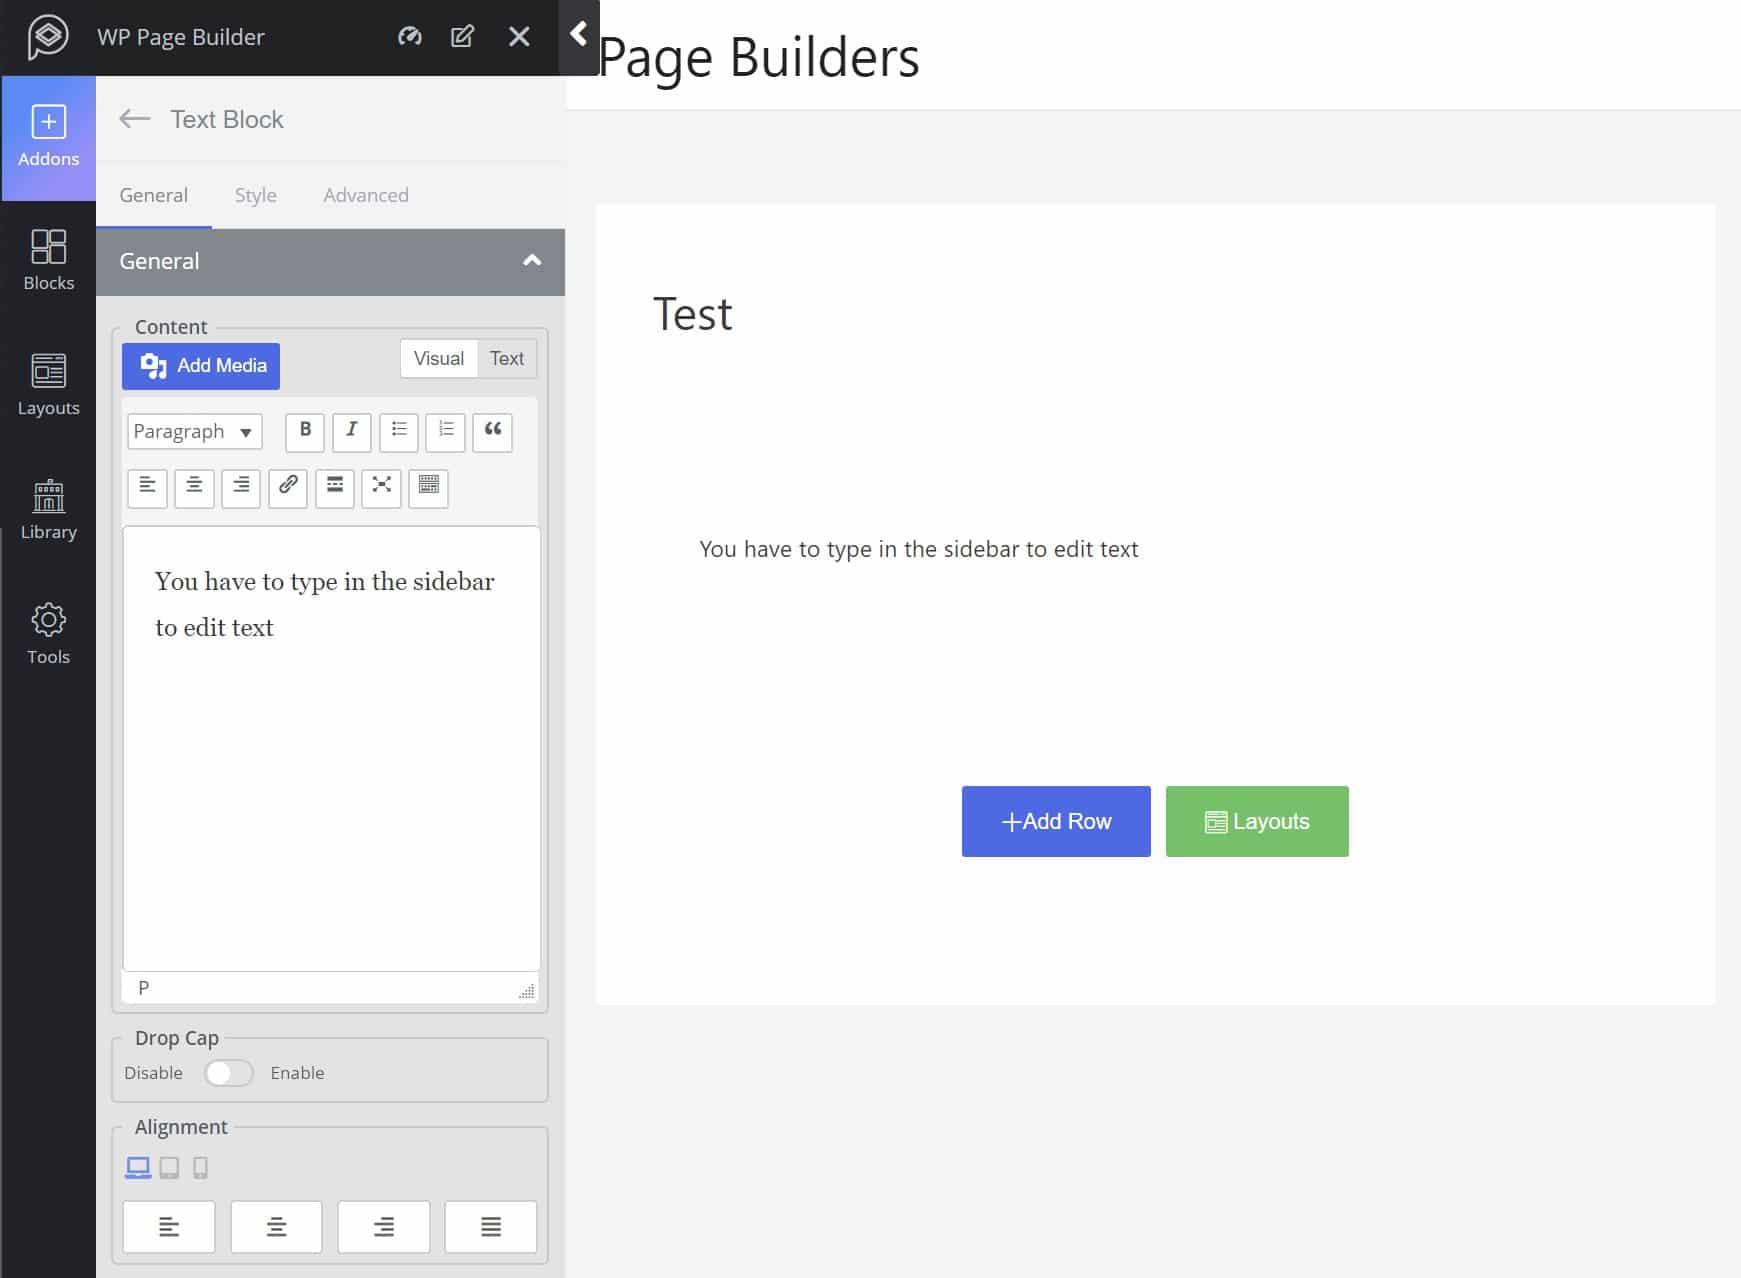Select mobile device for Alignment
1741x1278 pixels.
click(200, 1167)
